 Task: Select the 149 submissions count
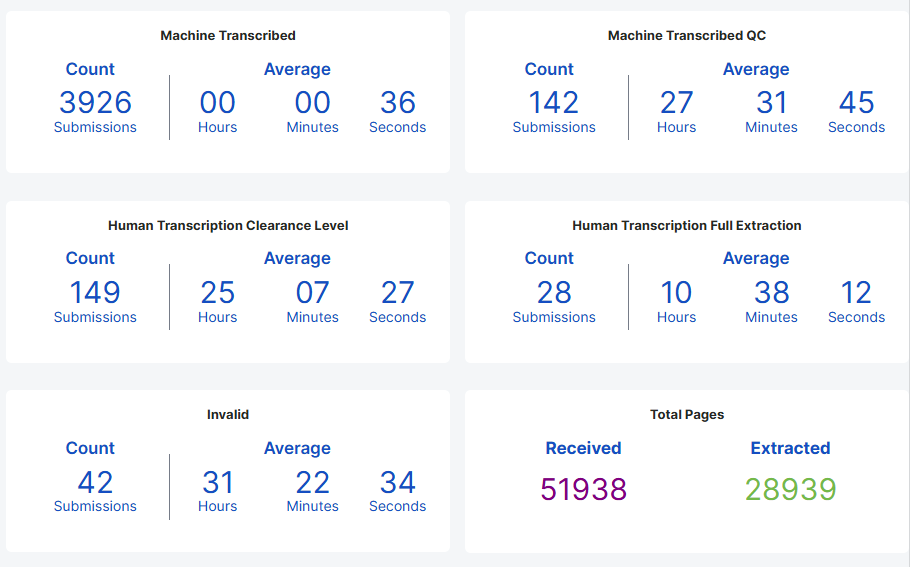(95, 293)
